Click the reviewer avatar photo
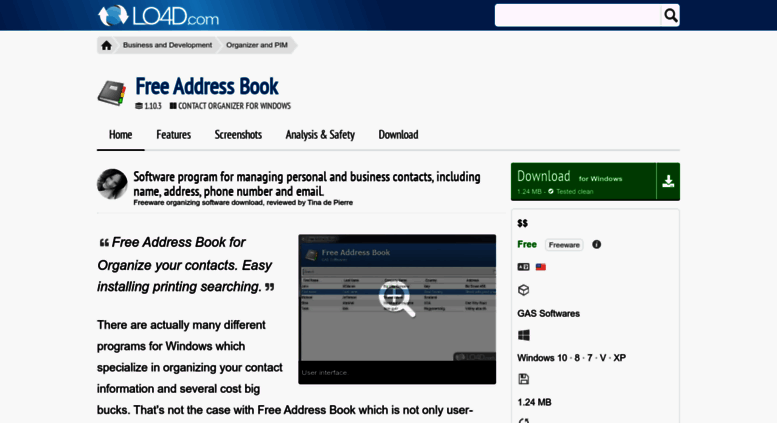Screen dimensions: 777x423 pos(112,184)
